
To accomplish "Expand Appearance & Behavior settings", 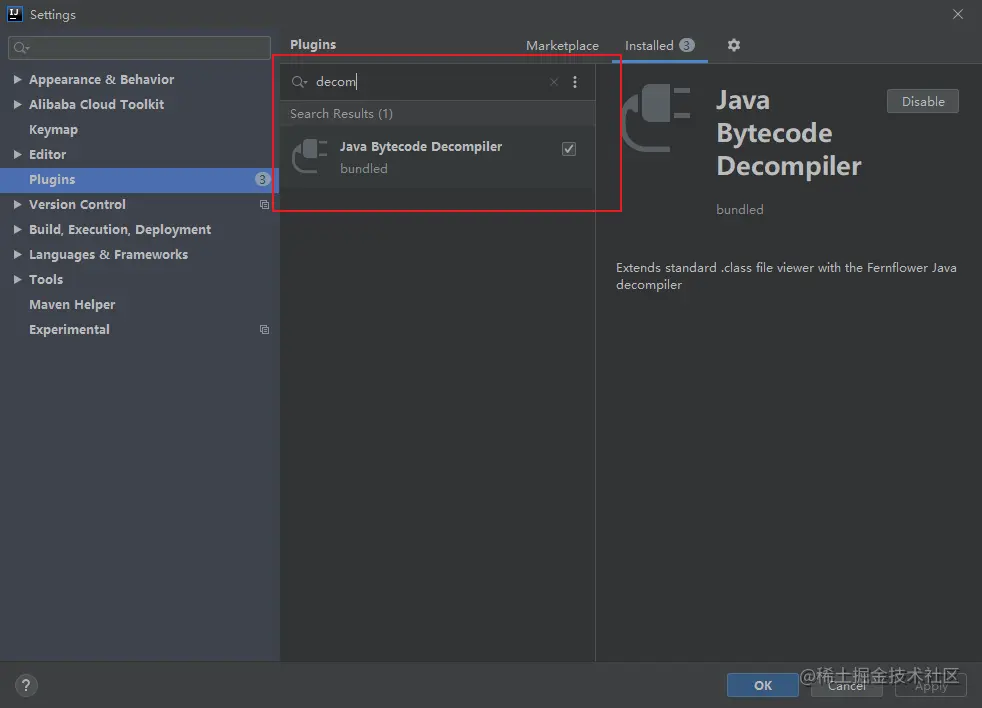I will (x=18, y=80).
